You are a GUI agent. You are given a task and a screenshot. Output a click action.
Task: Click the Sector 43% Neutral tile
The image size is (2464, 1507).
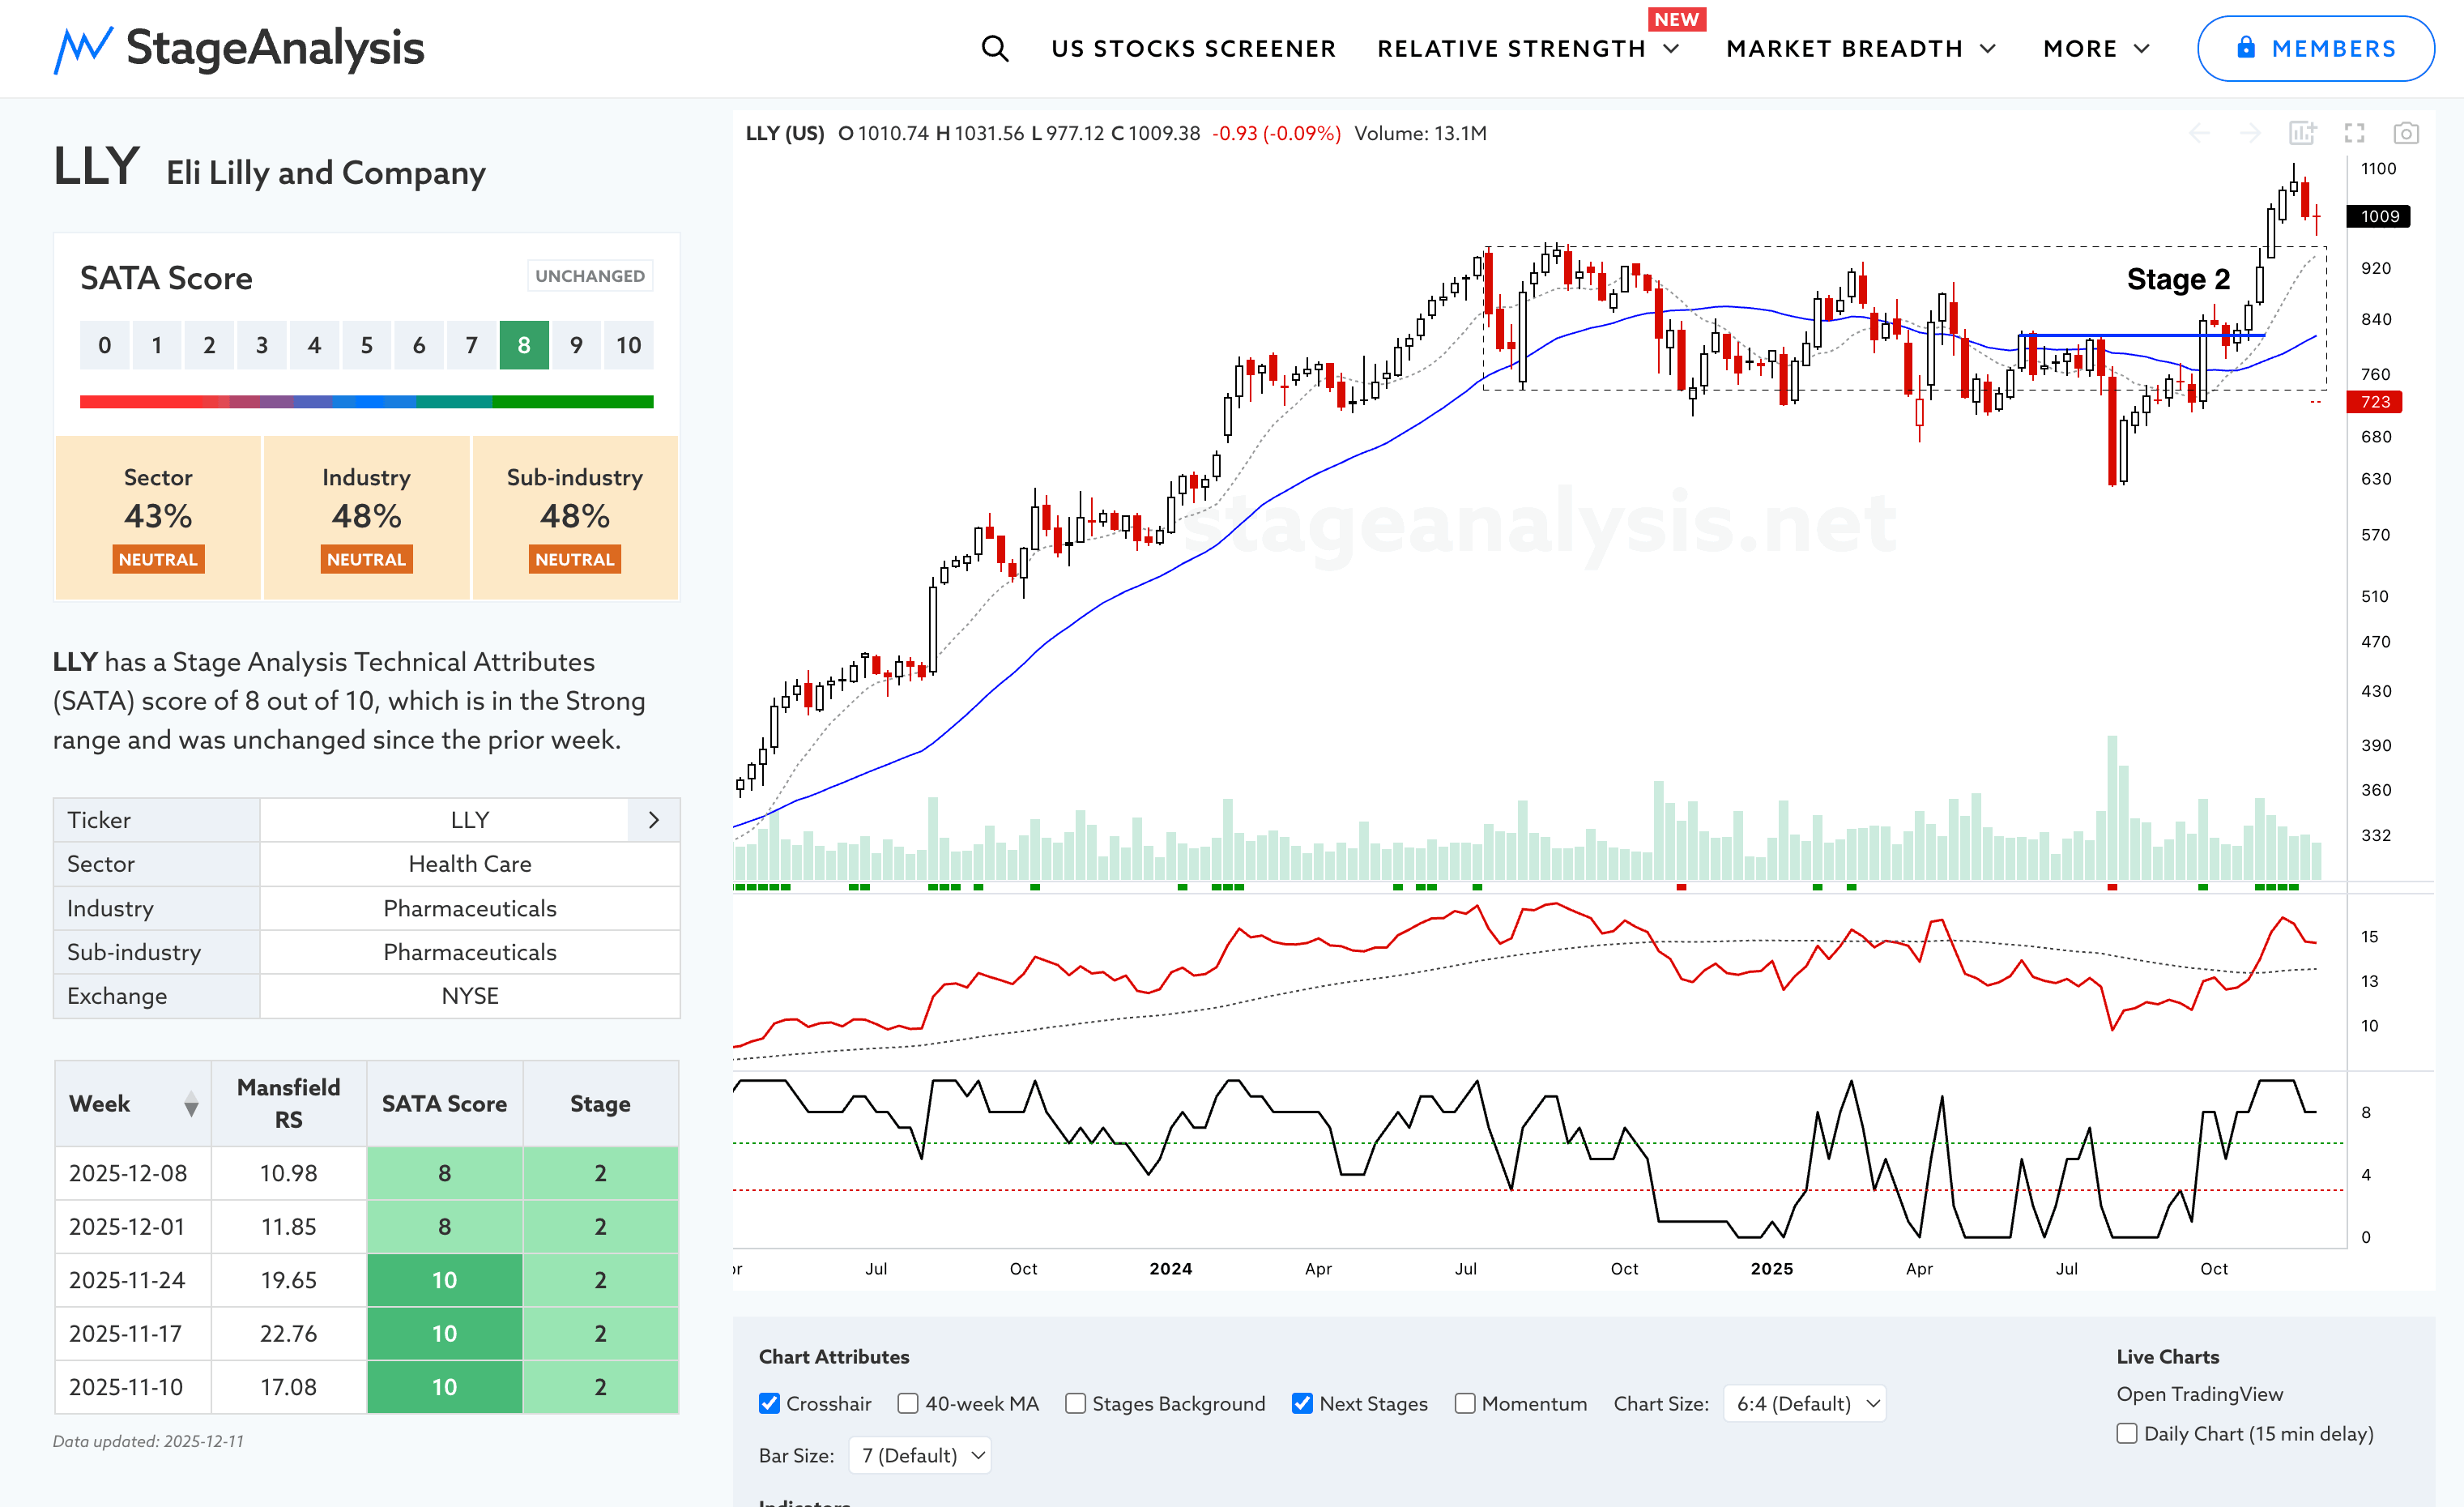coord(158,517)
